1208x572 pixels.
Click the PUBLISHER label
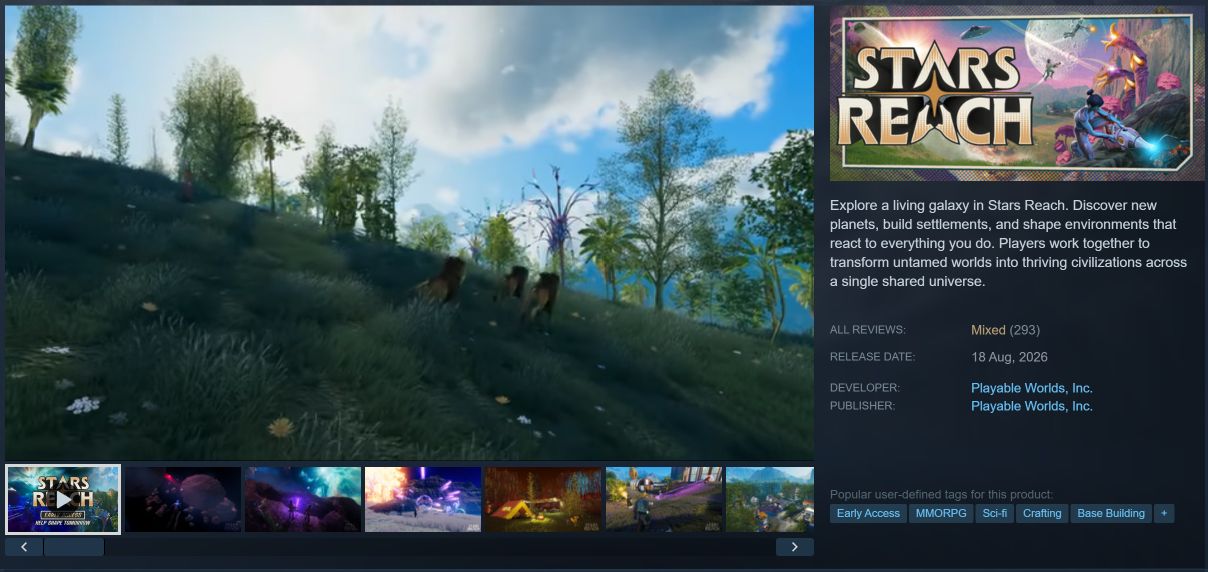(x=862, y=406)
